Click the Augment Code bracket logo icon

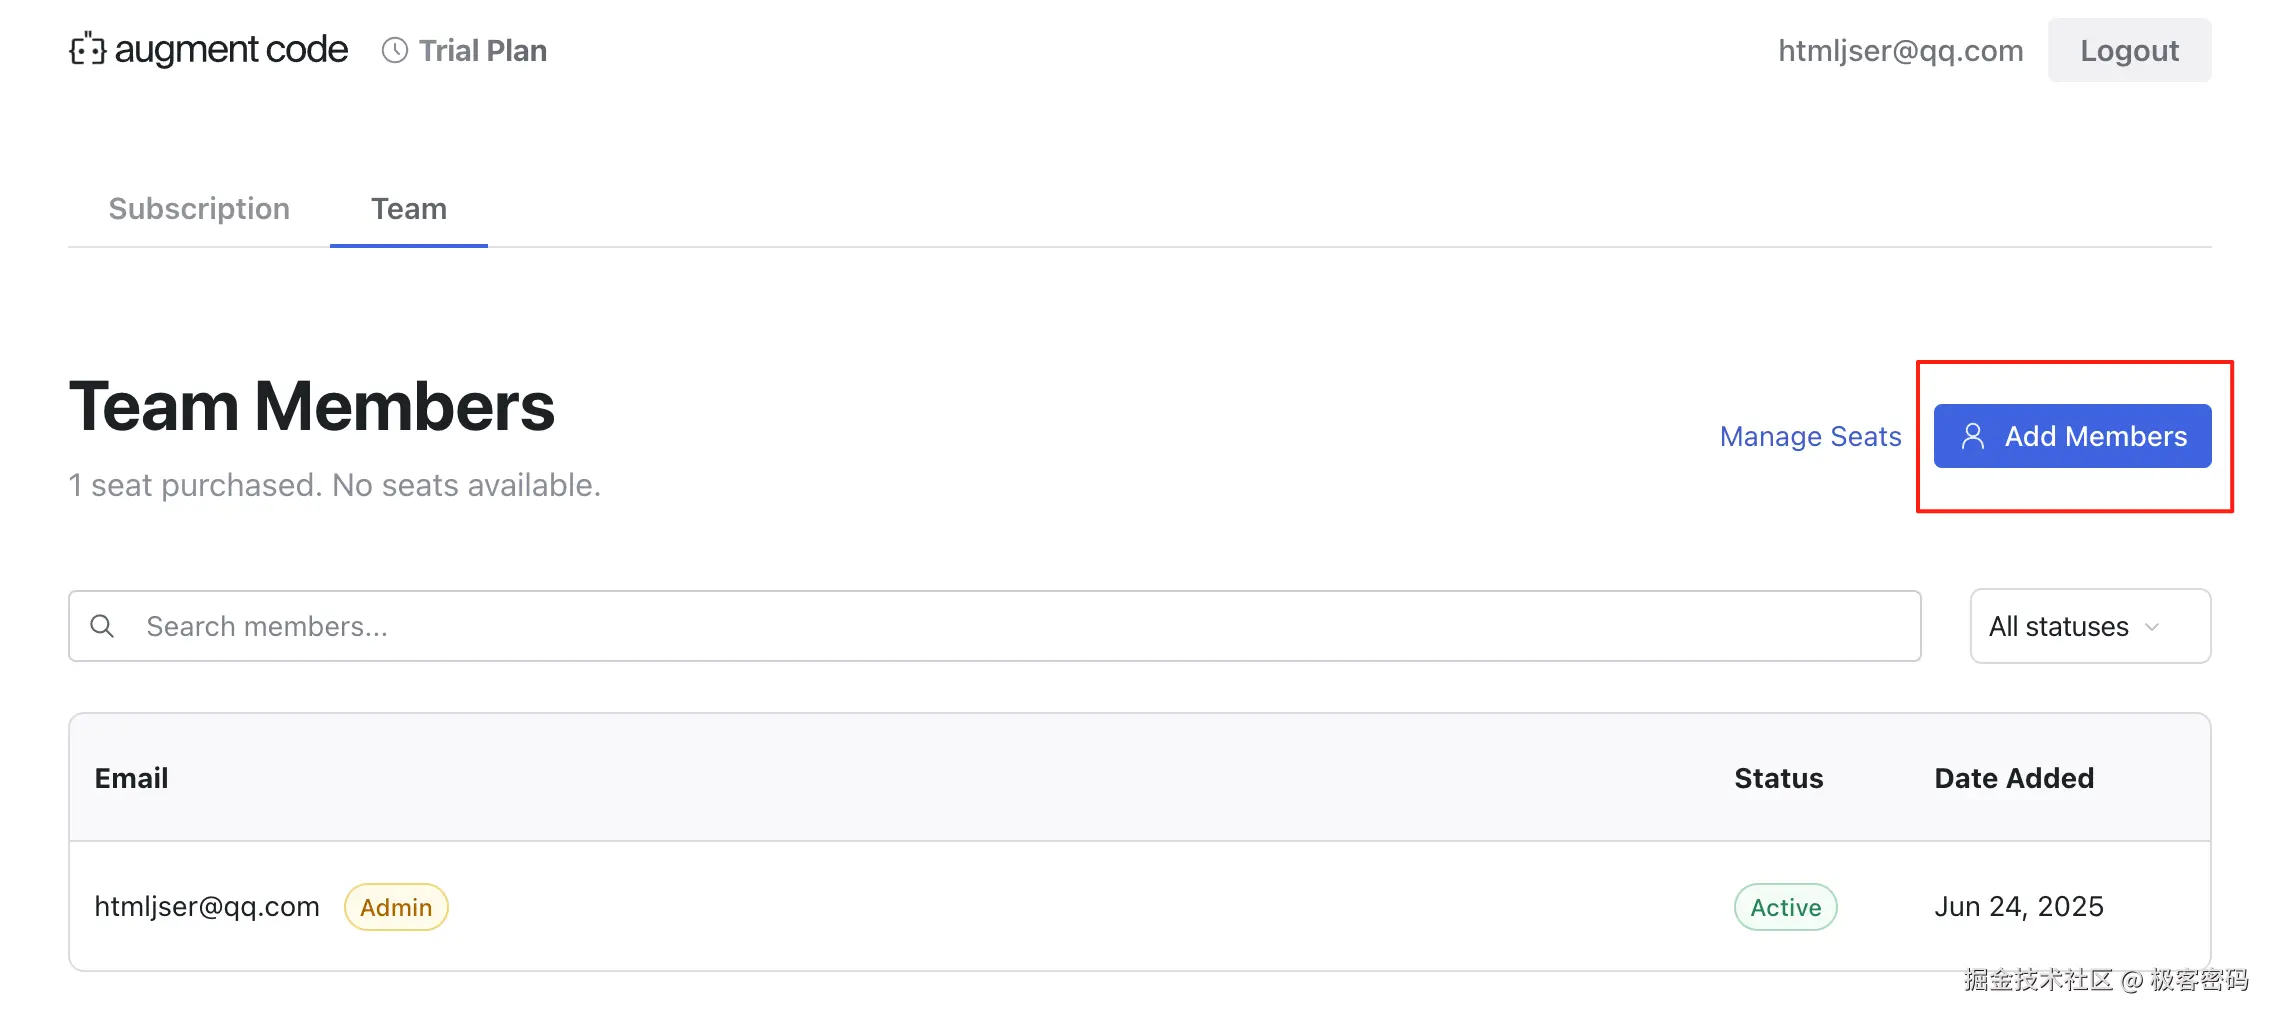click(88, 49)
